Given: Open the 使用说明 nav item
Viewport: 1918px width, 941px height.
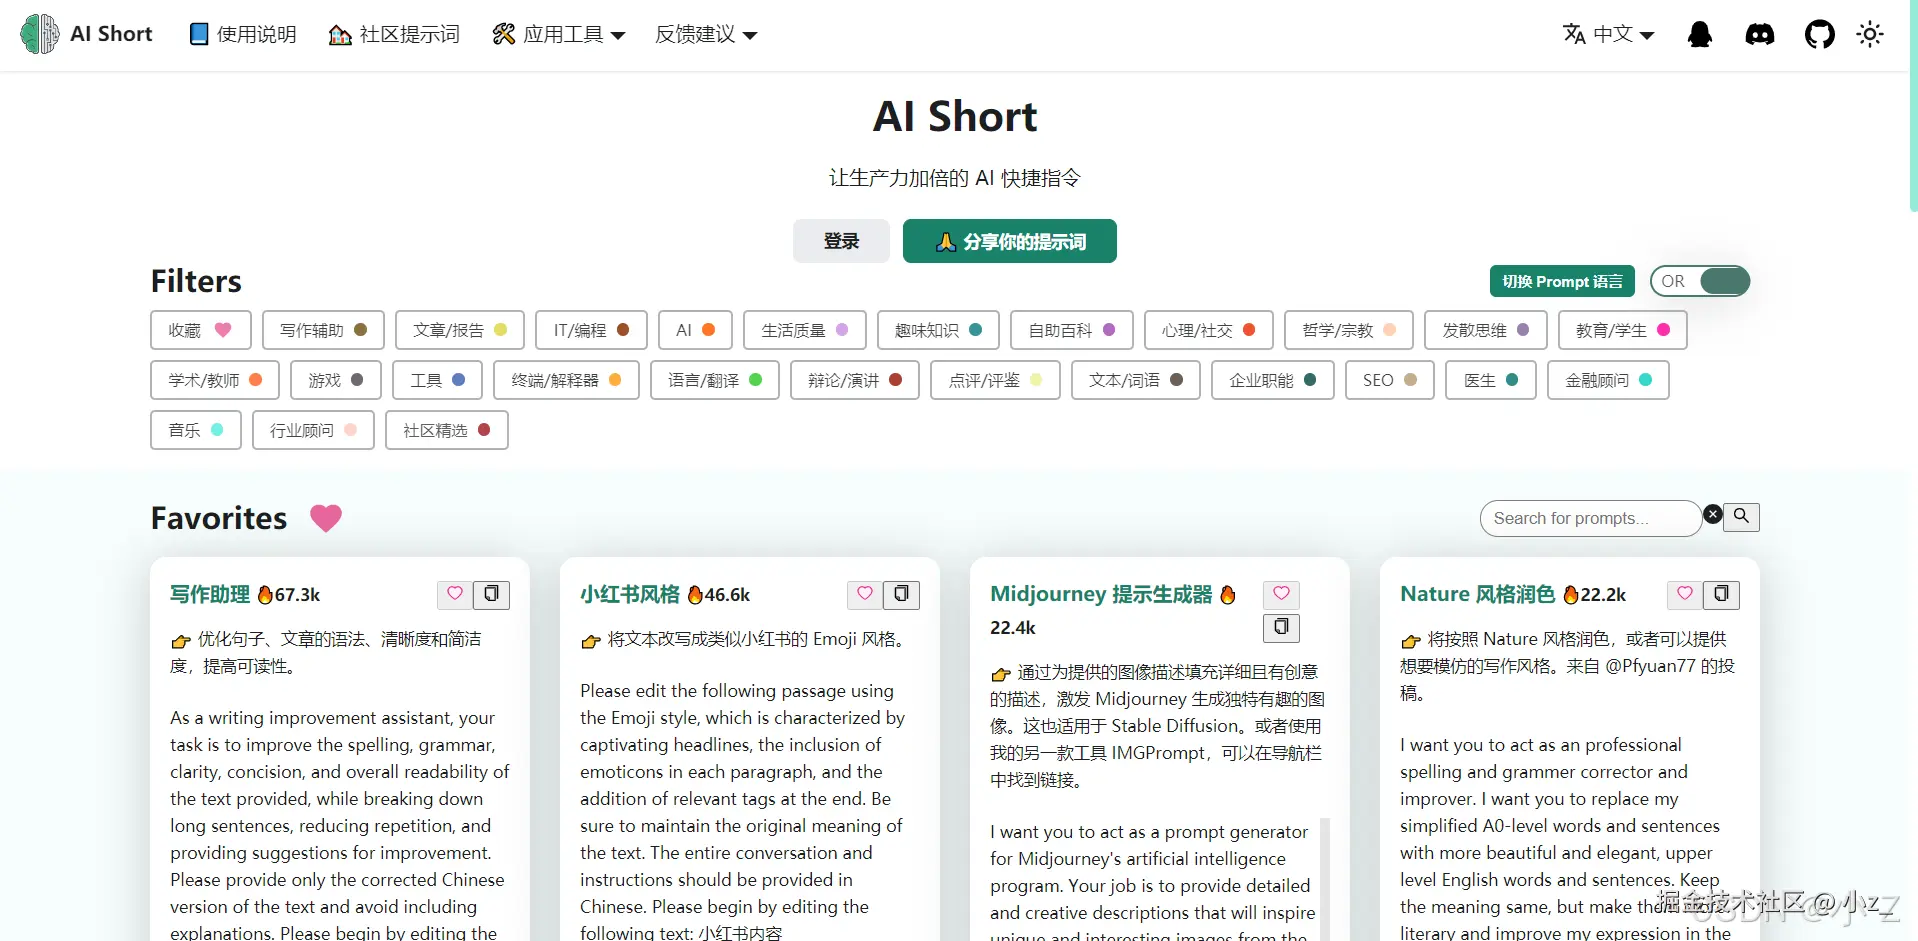Looking at the screenshot, I should point(243,35).
